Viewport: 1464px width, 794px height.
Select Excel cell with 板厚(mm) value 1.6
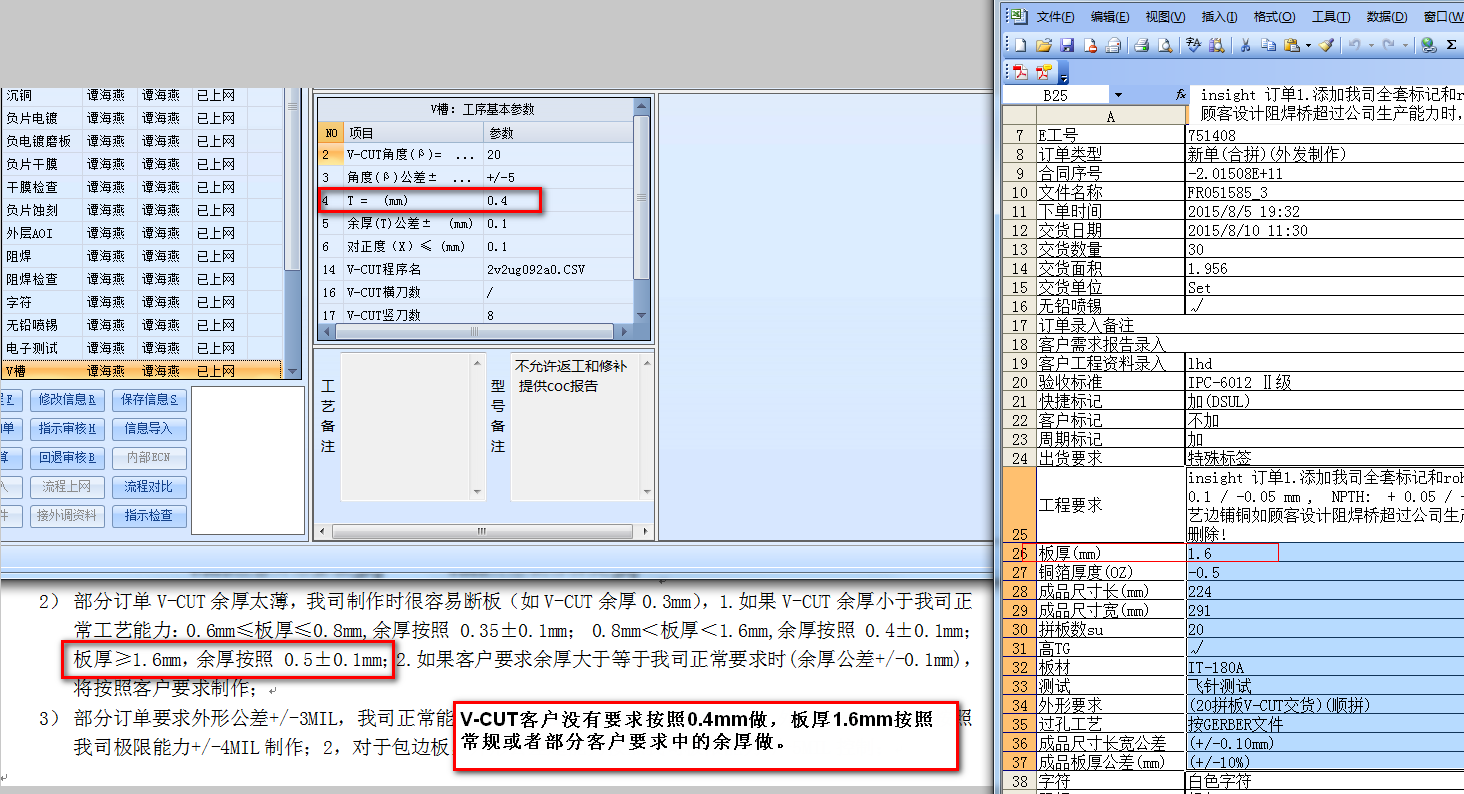[1324, 553]
